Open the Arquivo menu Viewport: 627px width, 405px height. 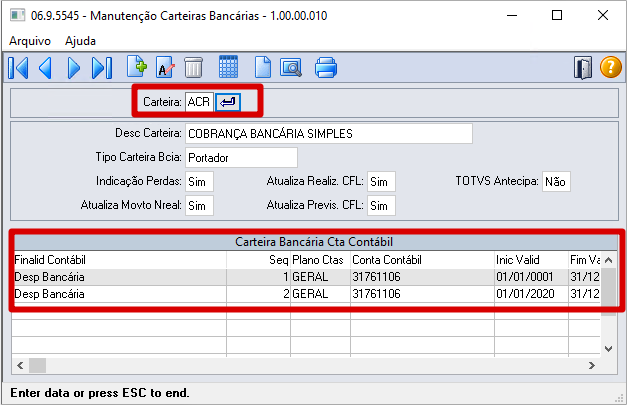(x=30, y=41)
